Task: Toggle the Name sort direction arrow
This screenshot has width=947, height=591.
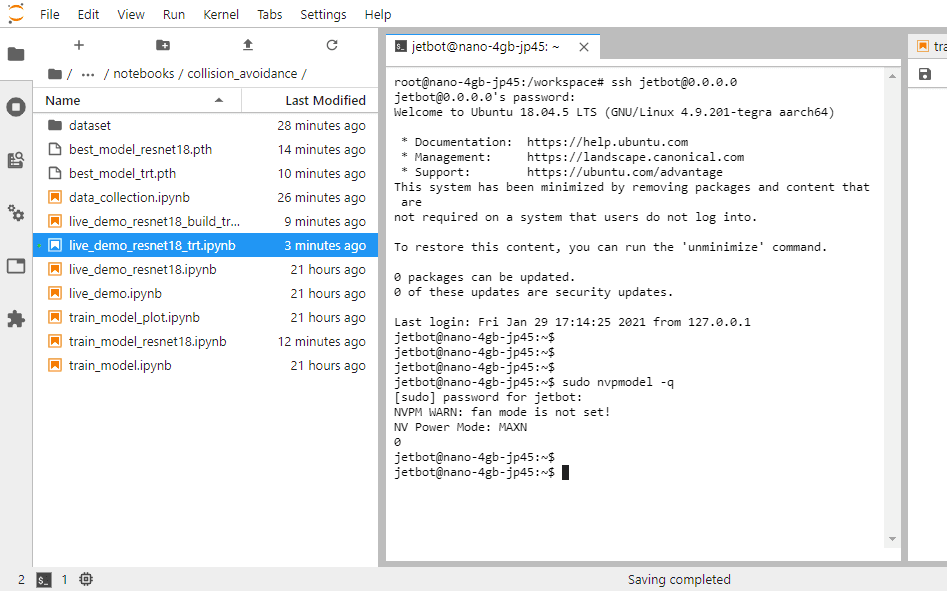Action: click(219, 100)
